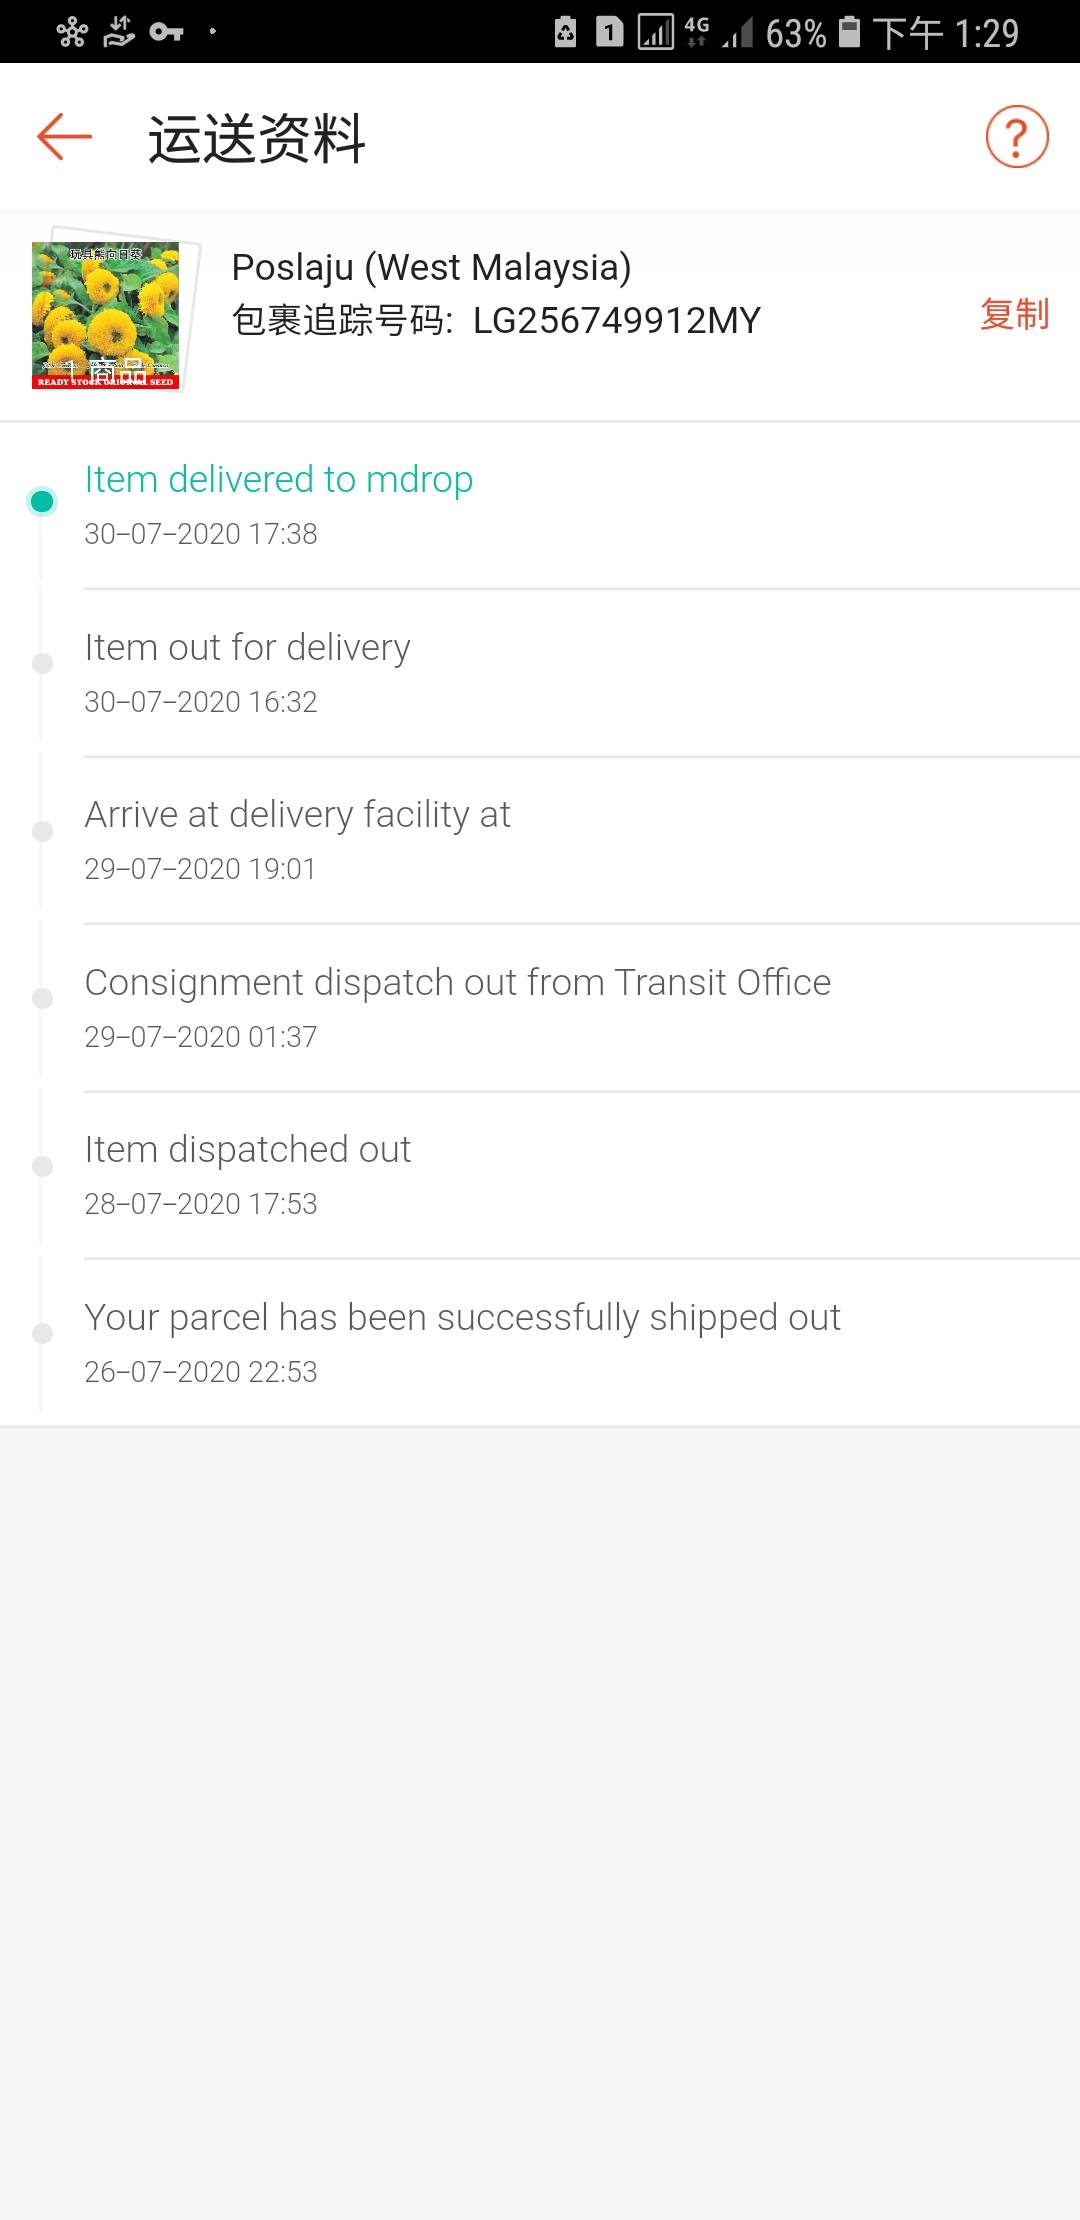Tap the battery icon in status bar
Viewport: 1080px width, 2220px height.
849,32
